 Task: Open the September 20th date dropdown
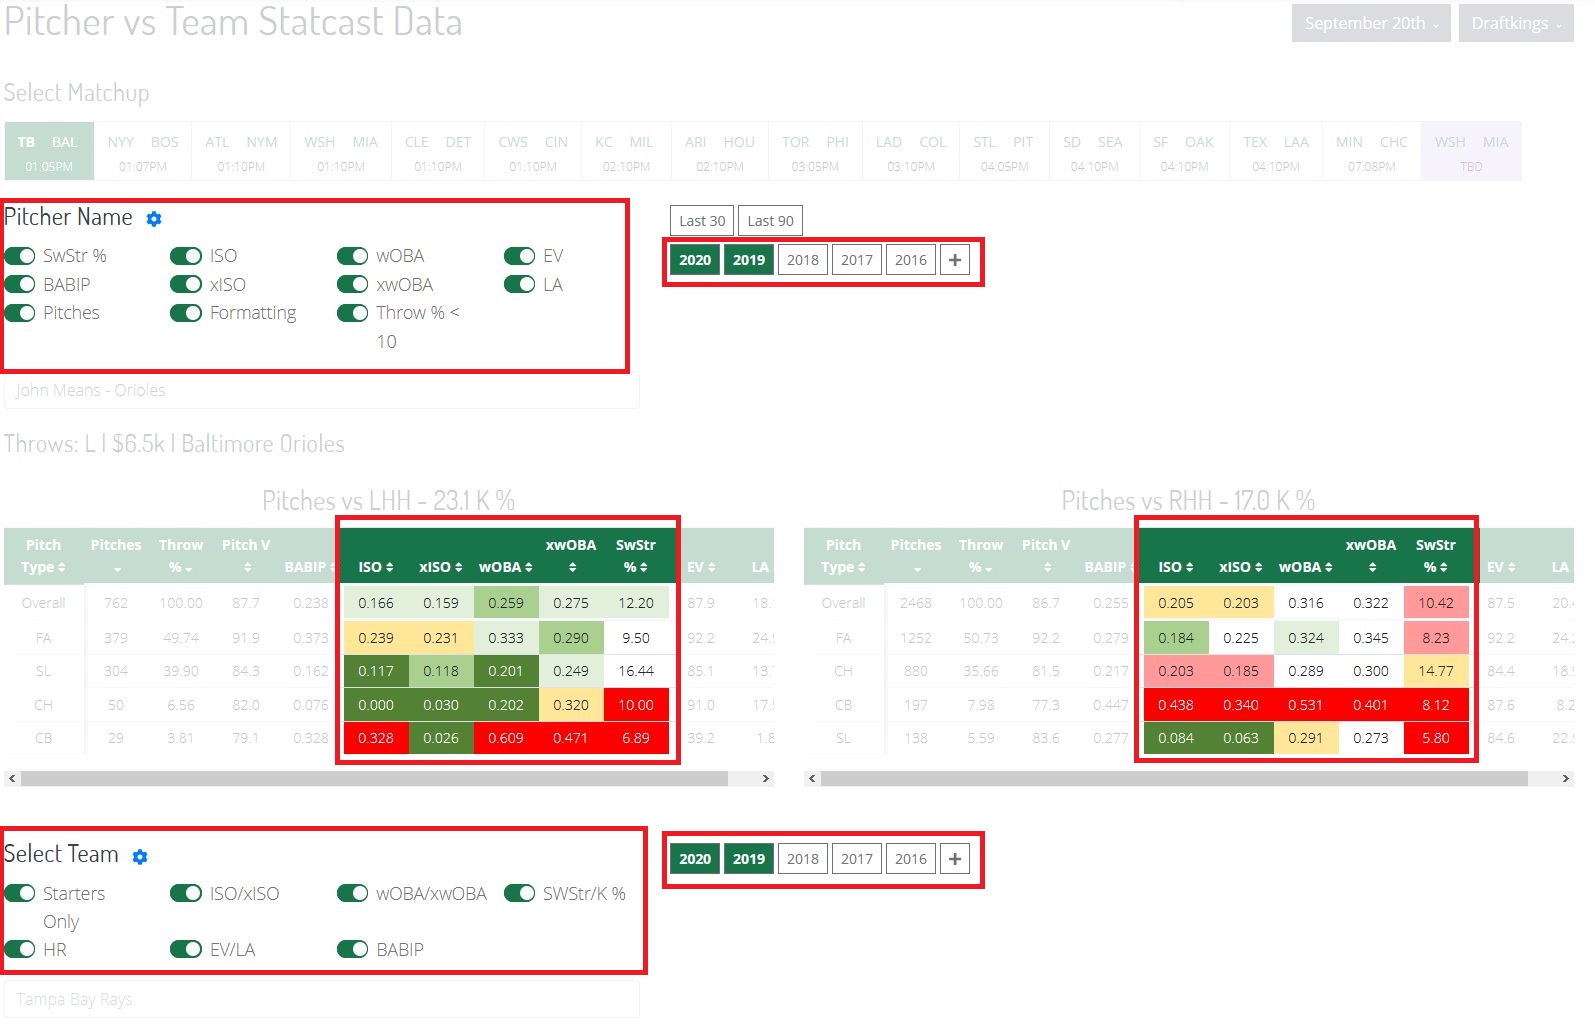1370,23
